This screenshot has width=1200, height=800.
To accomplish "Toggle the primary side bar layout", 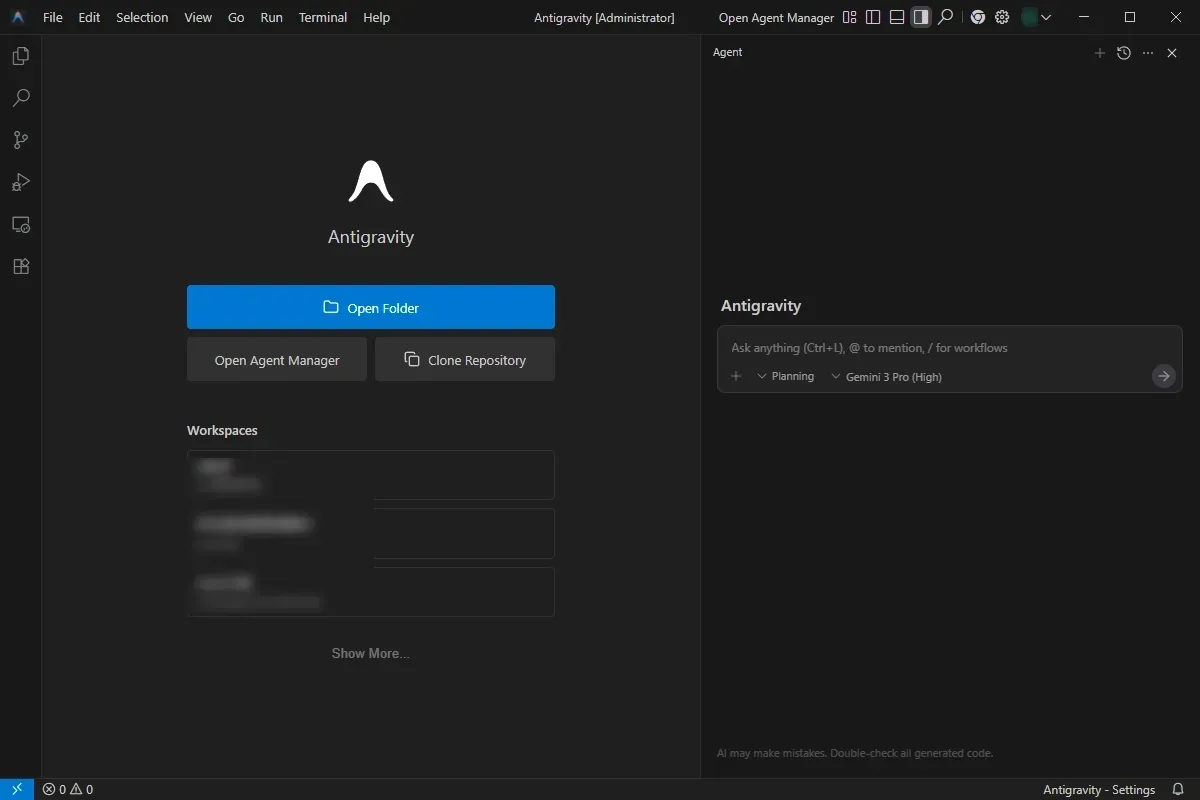I will coord(873,17).
